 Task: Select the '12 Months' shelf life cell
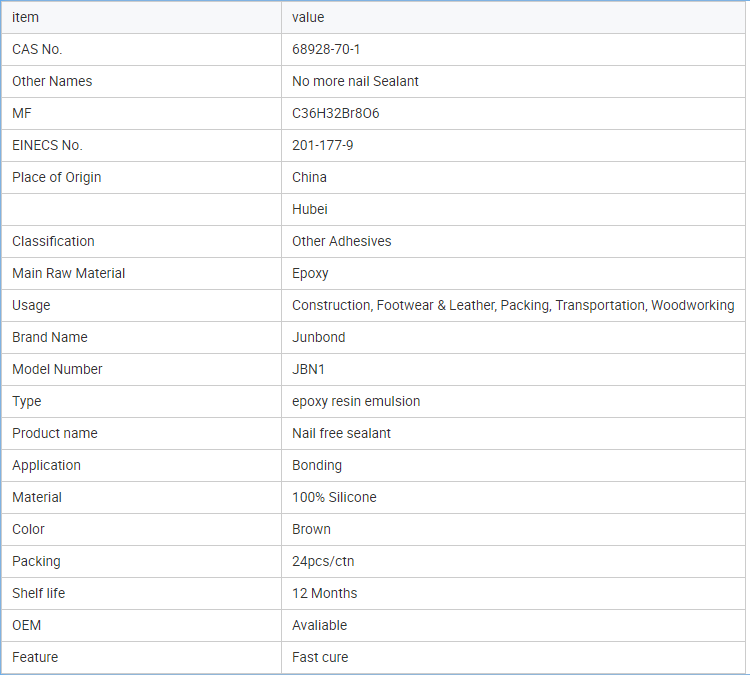tap(324, 593)
